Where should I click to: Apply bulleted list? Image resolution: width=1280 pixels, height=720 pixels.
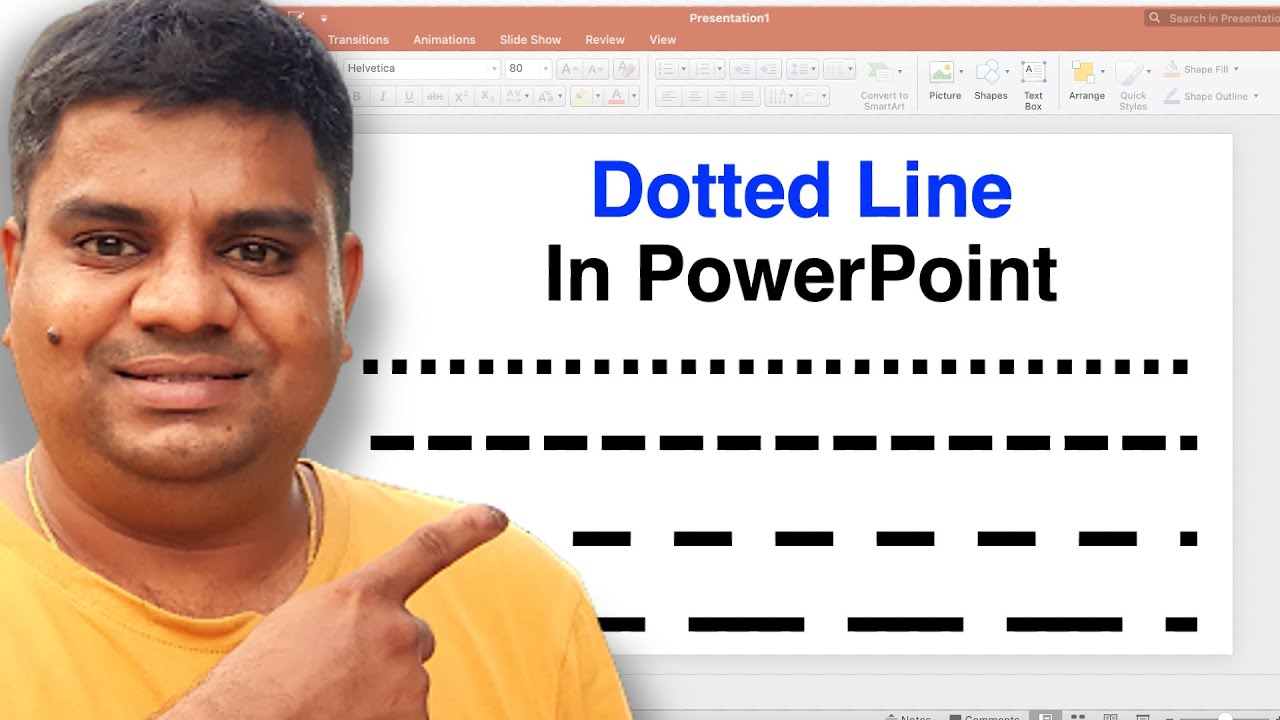point(667,69)
